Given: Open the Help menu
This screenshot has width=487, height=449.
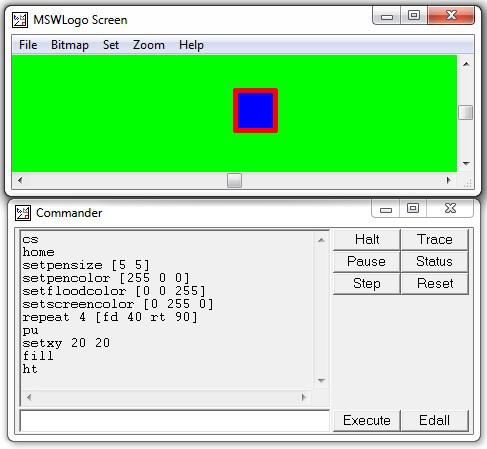Looking at the screenshot, I should 191,45.
